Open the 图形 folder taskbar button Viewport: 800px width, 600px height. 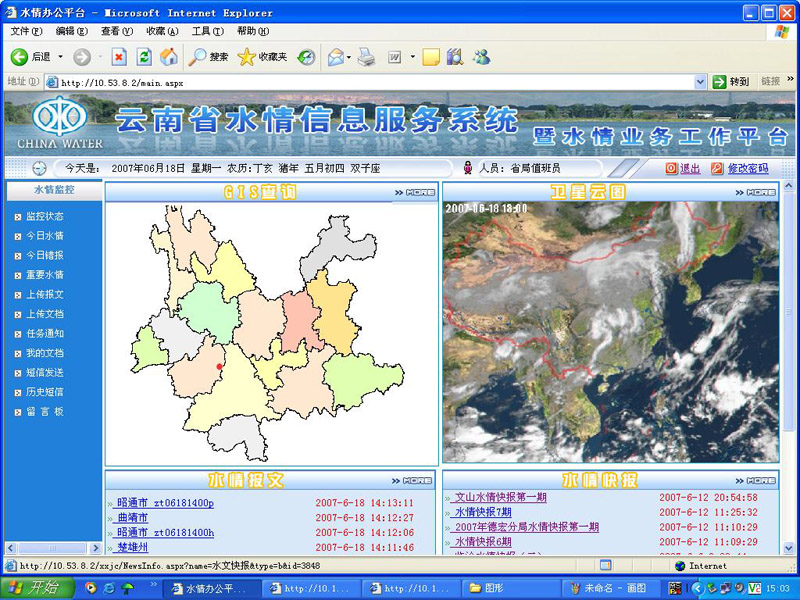click(512, 588)
